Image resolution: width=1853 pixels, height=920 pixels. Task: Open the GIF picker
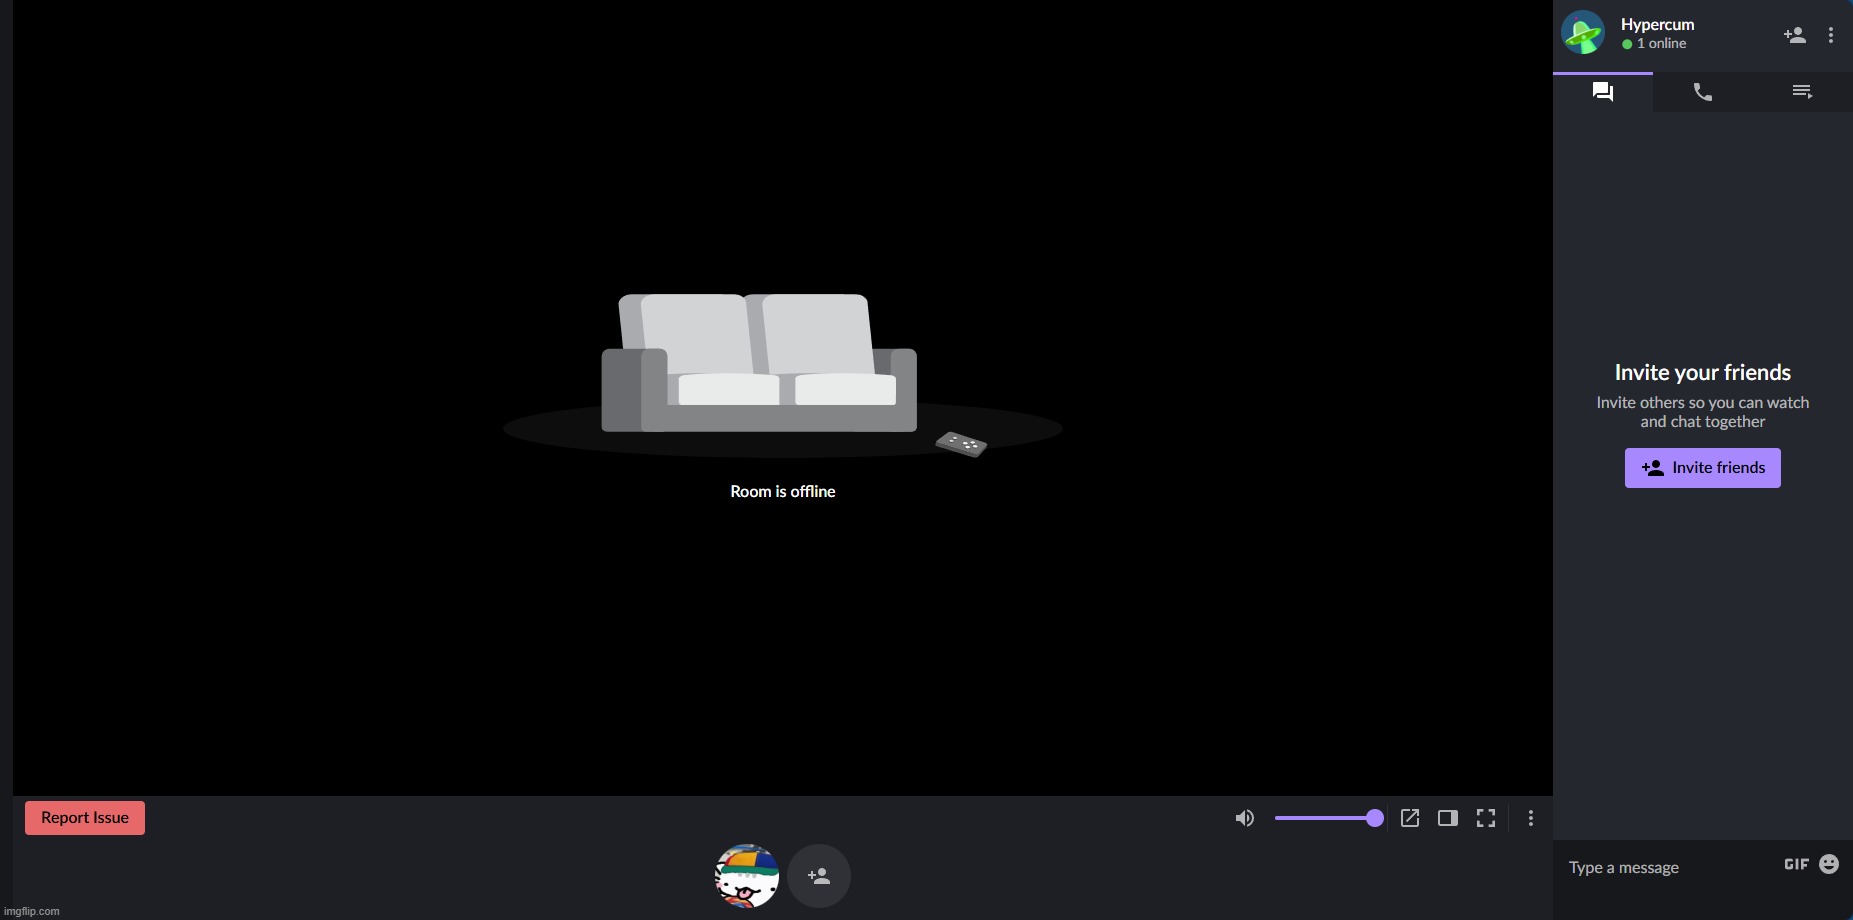[1796, 864]
